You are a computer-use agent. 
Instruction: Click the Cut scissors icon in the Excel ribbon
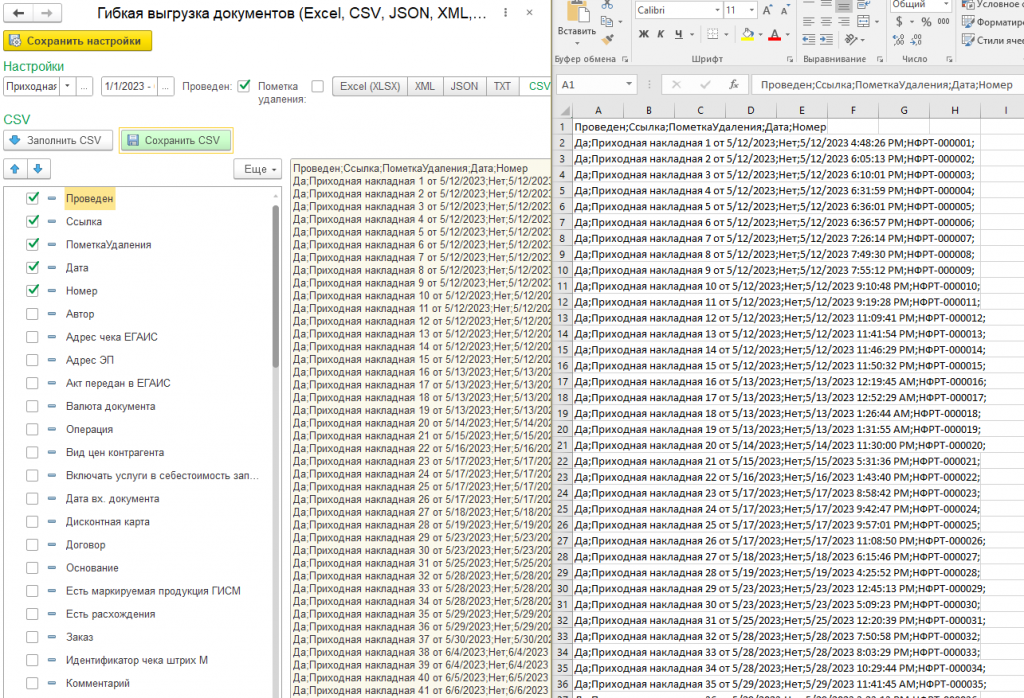tap(607, 5)
